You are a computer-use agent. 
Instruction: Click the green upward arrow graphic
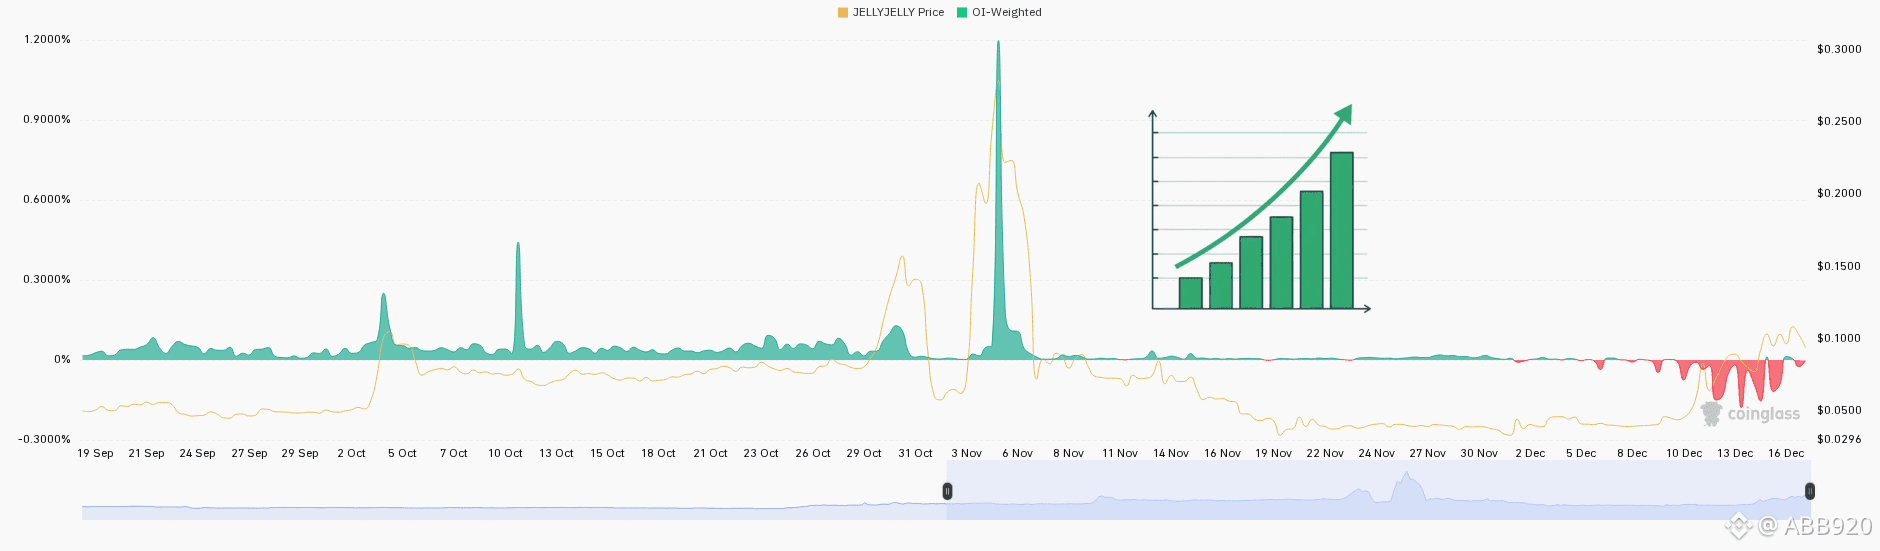pyautogui.click(x=1265, y=185)
